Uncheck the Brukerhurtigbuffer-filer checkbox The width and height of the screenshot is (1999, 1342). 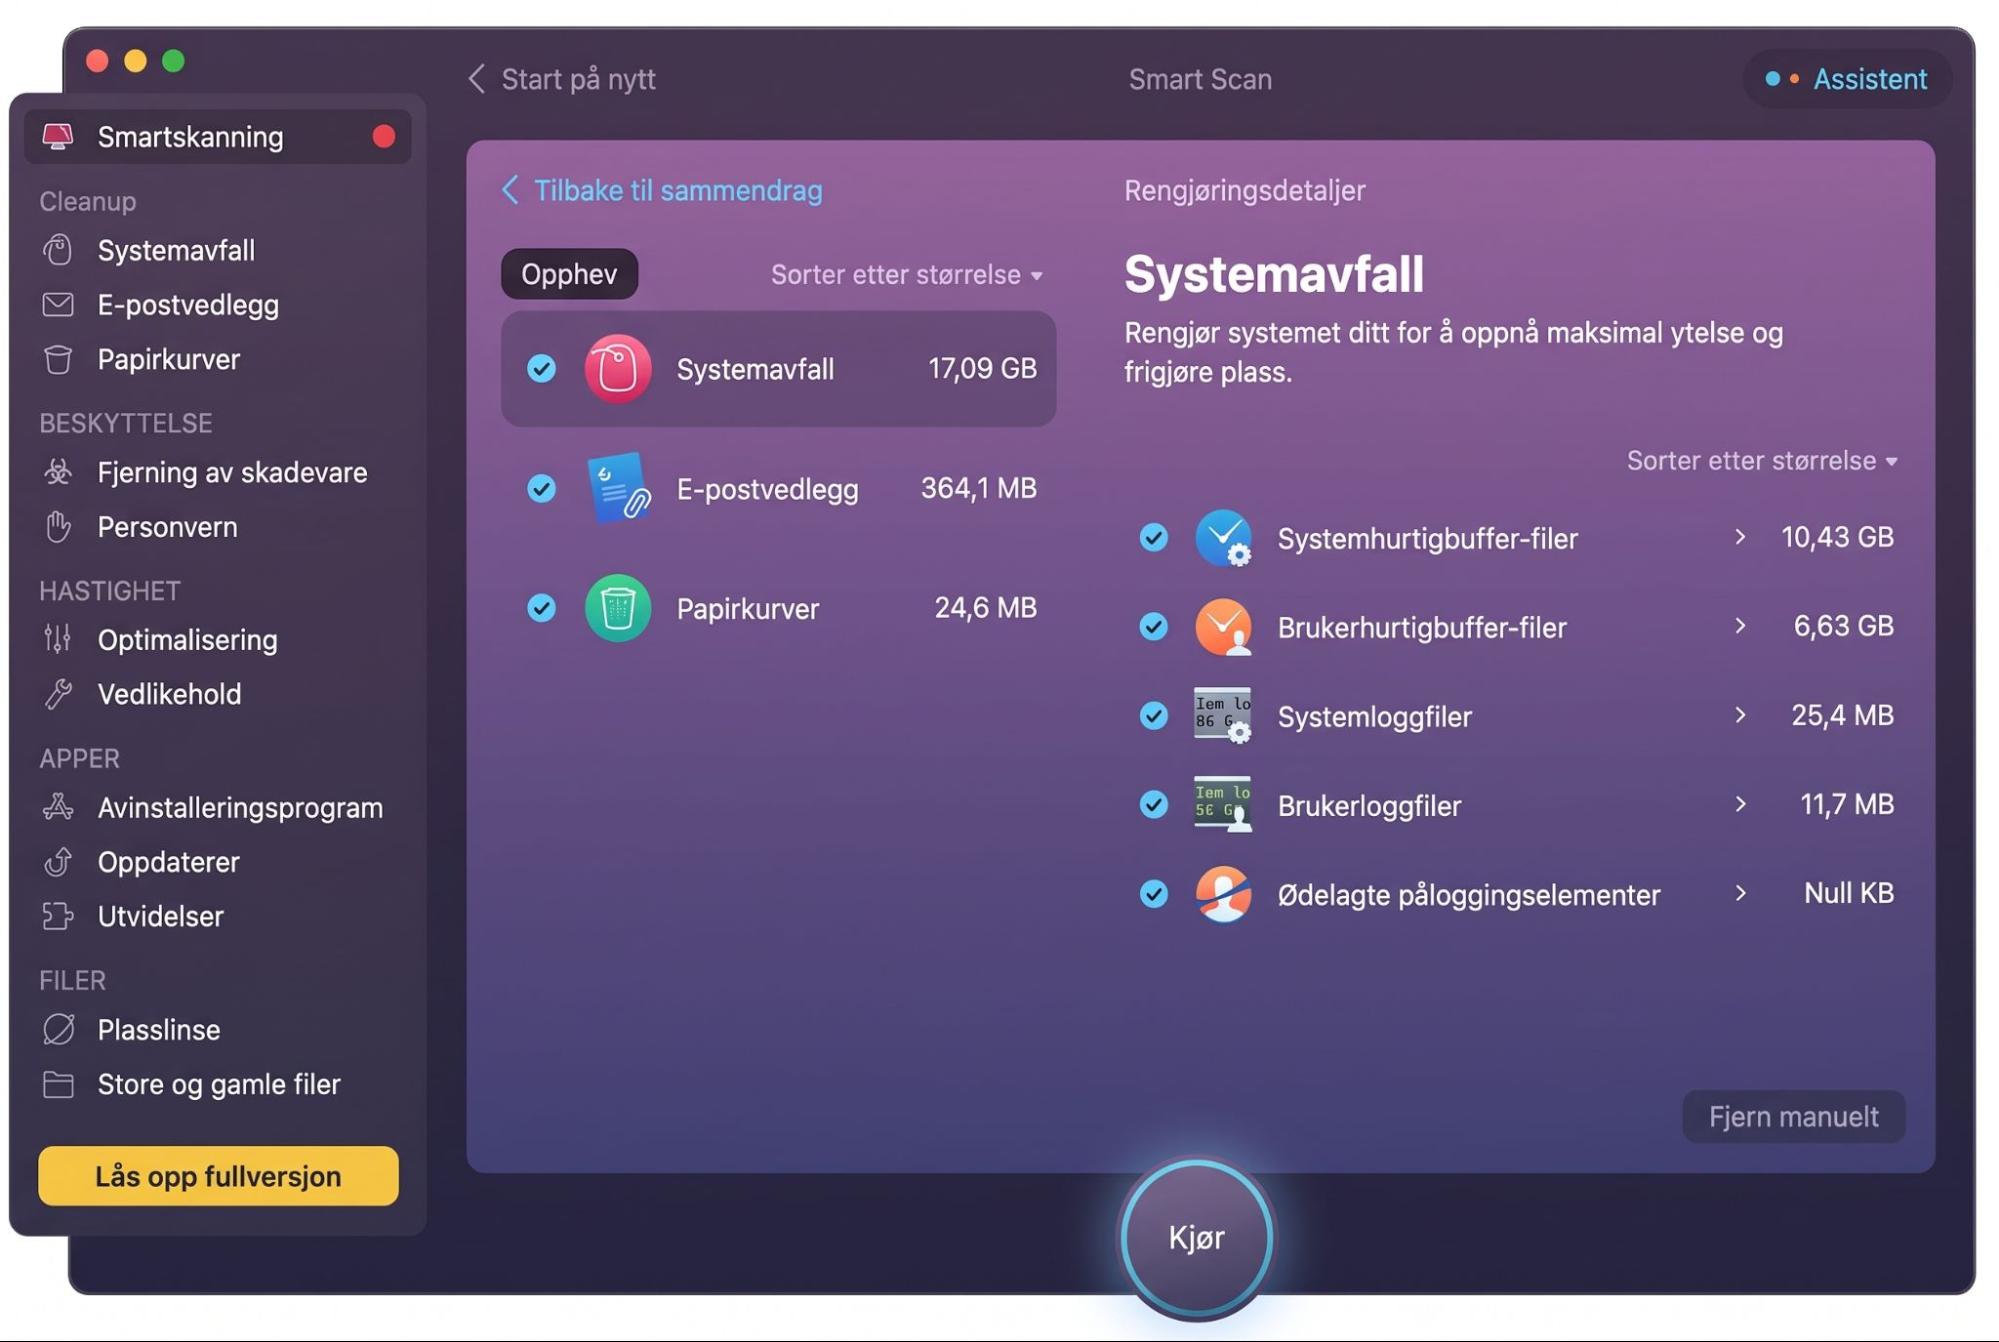pyautogui.click(x=1154, y=627)
